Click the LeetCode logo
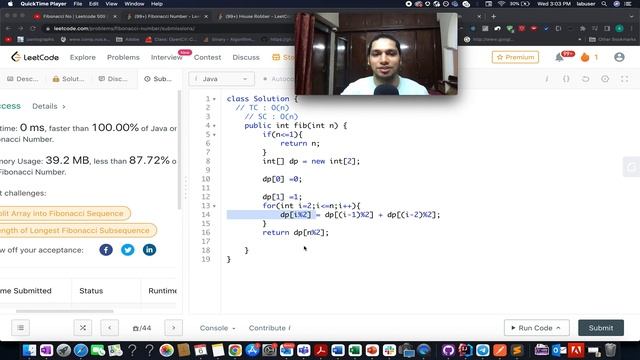Image resolution: width=640 pixels, height=360 pixels. click(x=35, y=57)
